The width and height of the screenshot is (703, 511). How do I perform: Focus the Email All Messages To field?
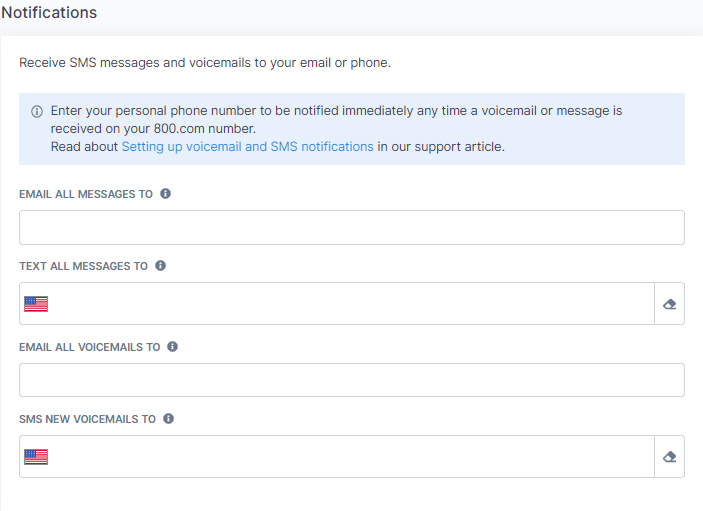[x=352, y=227]
